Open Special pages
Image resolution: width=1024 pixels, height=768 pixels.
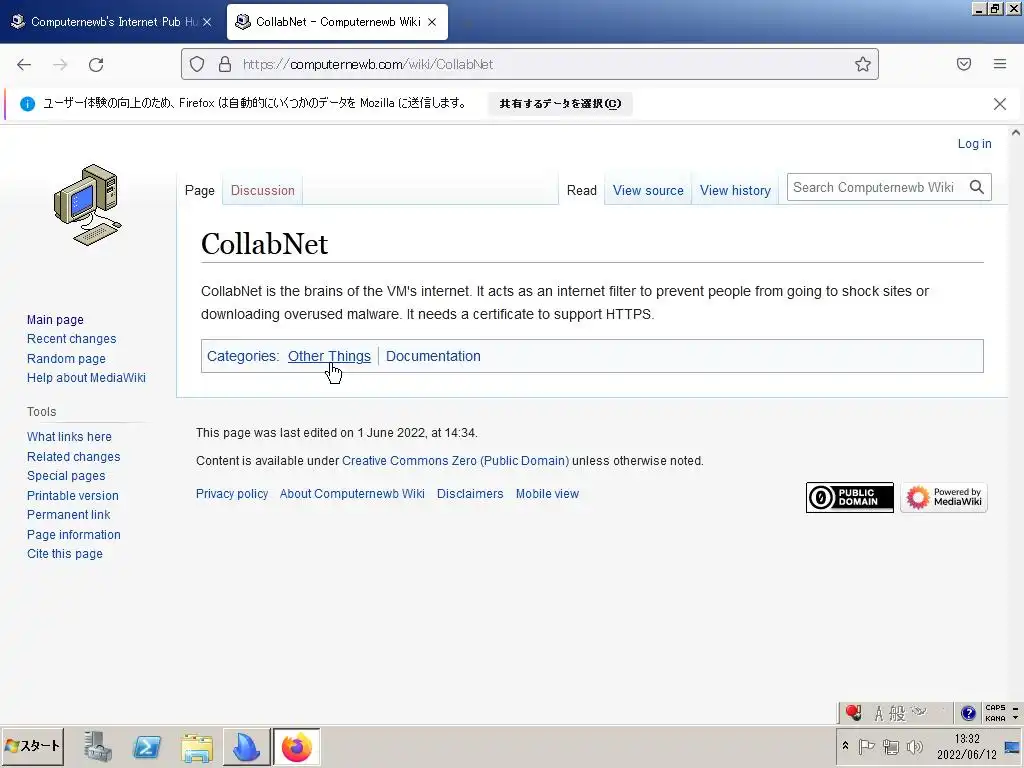click(x=66, y=476)
